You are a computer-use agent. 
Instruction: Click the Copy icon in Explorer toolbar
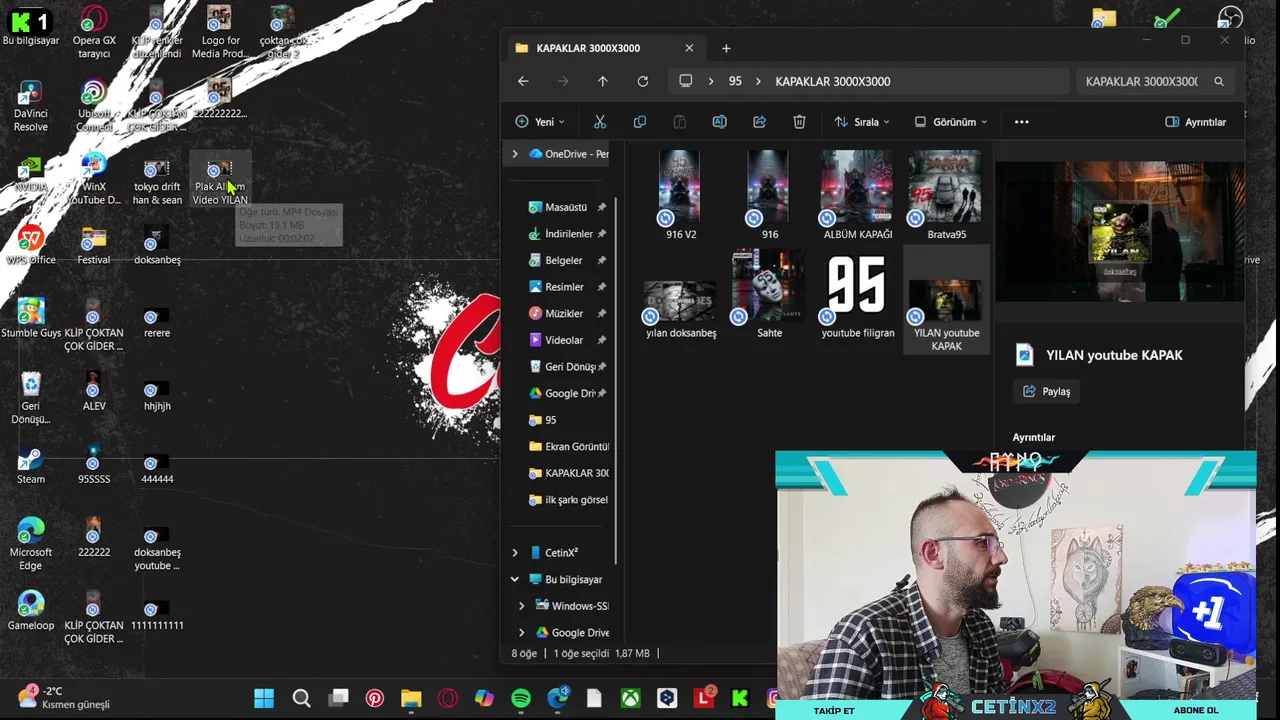[x=640, y=122]
